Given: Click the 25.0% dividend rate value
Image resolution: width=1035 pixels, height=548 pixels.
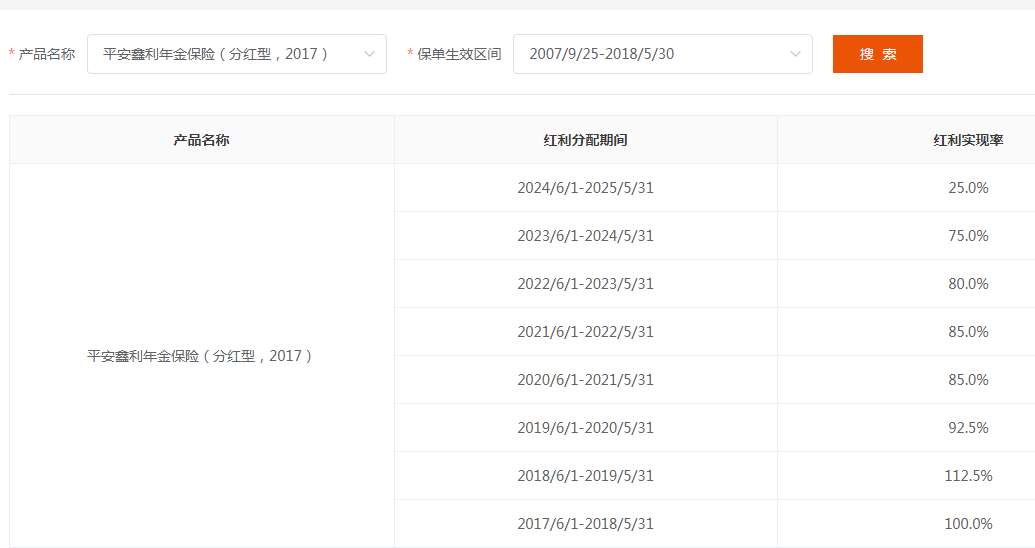Looking at the screenshot, I should click(x=968, y=188).
